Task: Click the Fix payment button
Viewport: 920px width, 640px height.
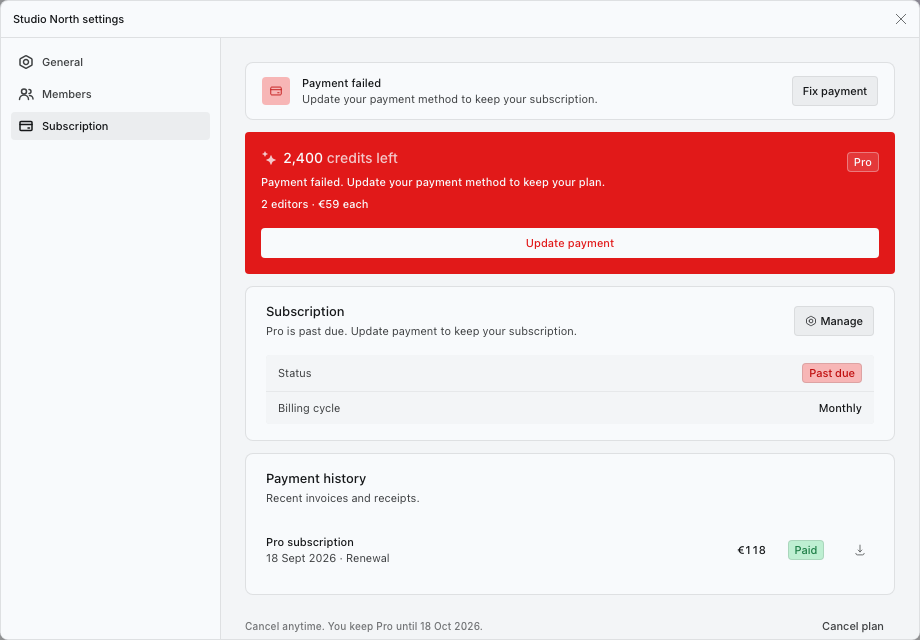Action: coord(834,91)
